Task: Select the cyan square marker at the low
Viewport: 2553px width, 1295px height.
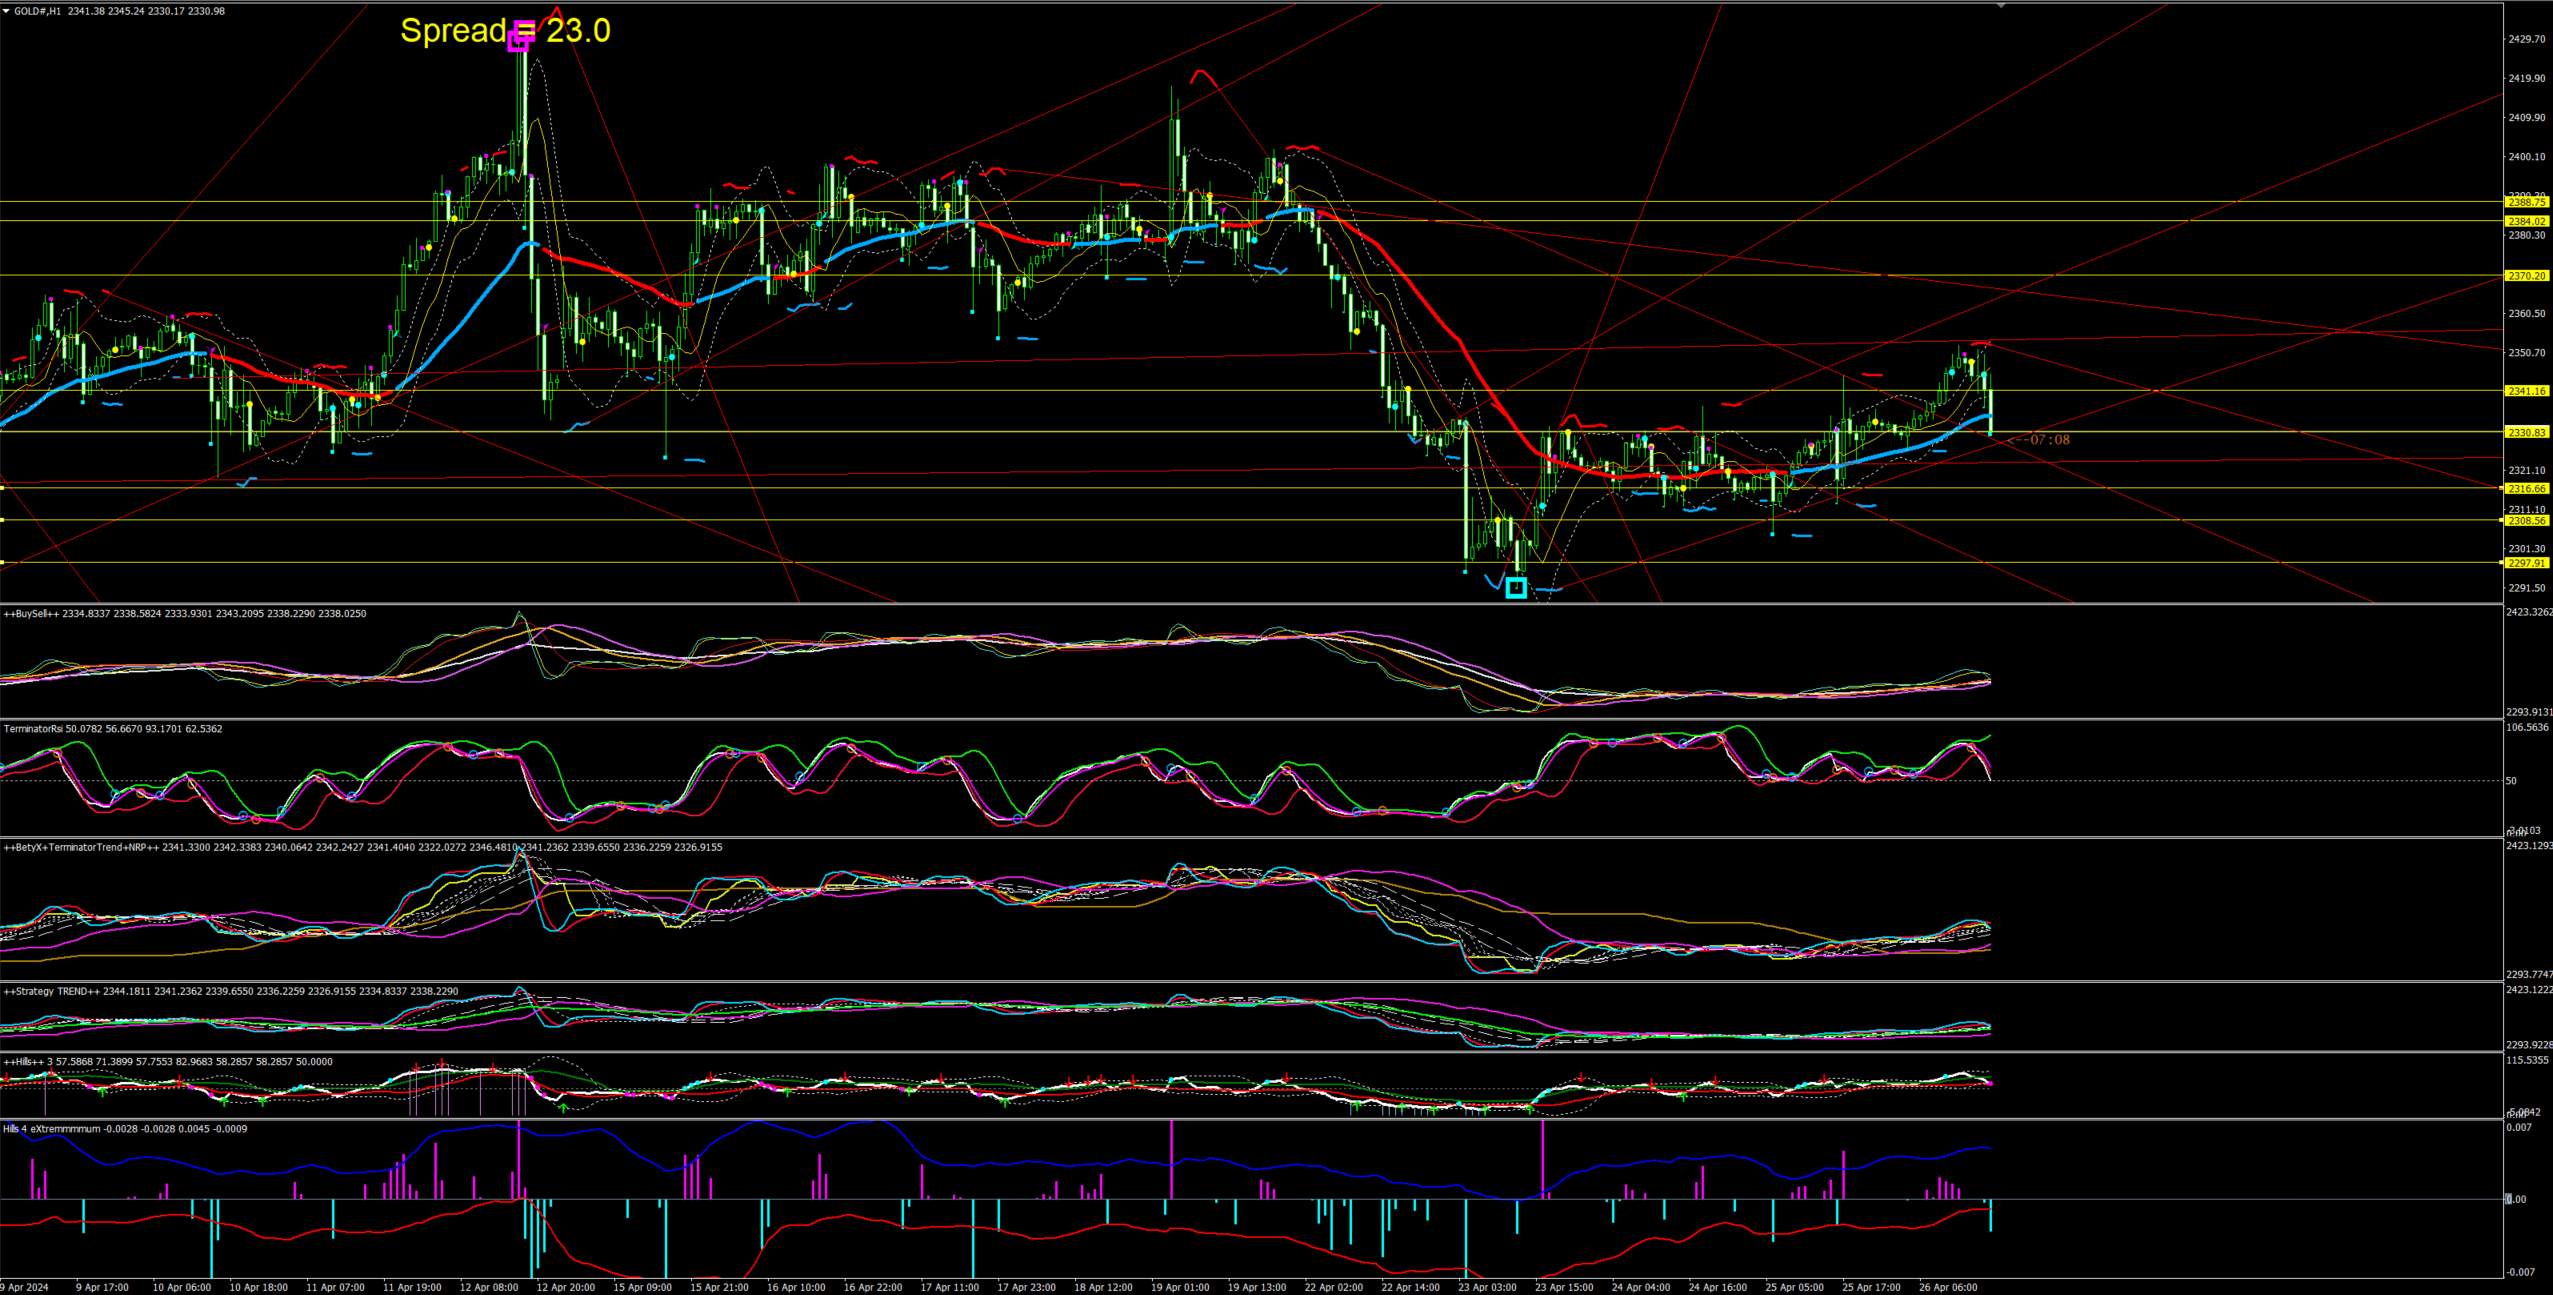Action: pos(1516,587)
